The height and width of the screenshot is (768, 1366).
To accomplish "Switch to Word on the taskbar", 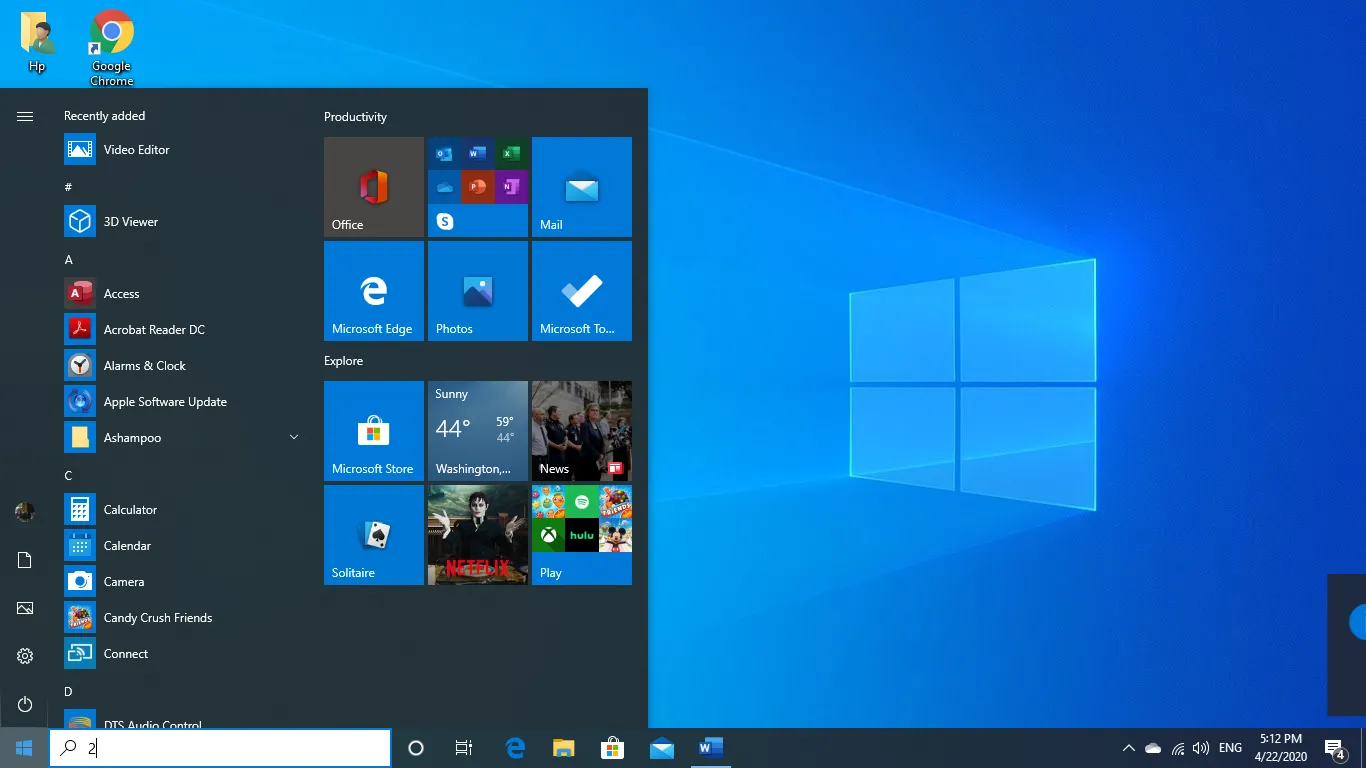I will pyautogui.click(x=711, y=748).
